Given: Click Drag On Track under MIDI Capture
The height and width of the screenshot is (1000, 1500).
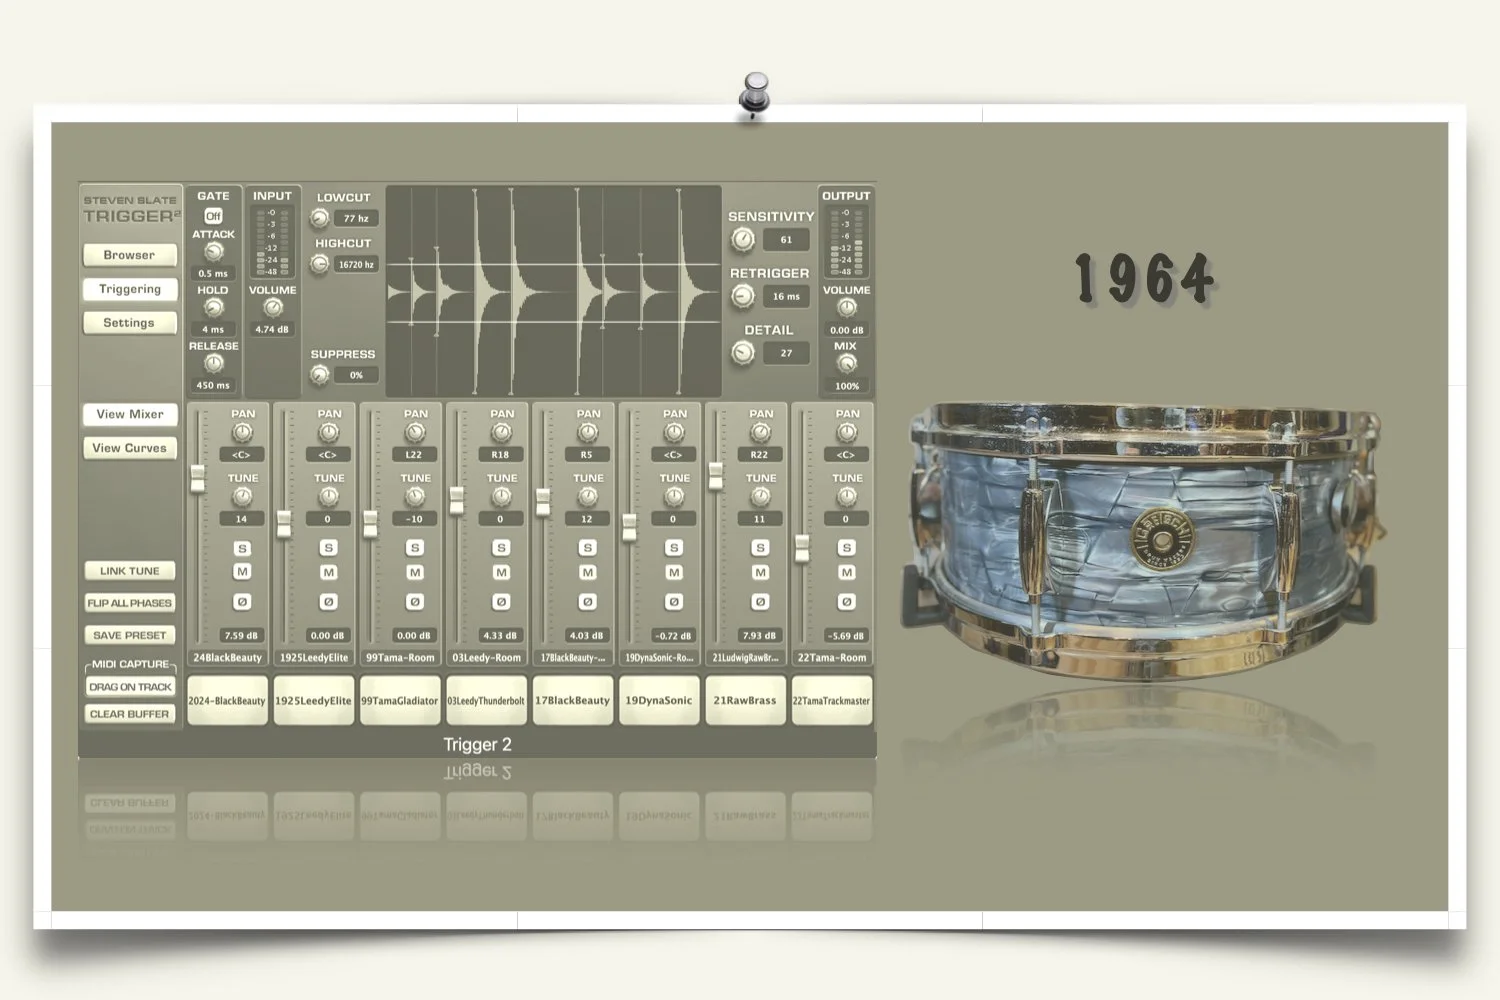Looking at the screenshot, I should (x=130, y=687).
